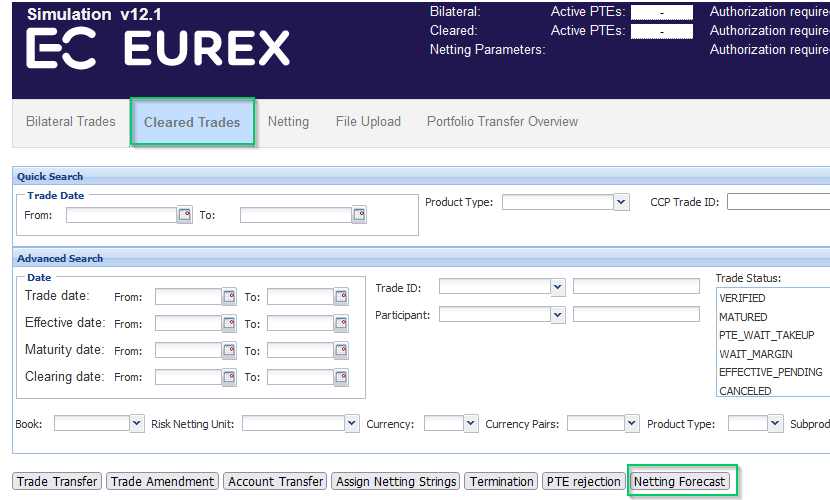Click the CCP Trade ID input field

(778, 202)
